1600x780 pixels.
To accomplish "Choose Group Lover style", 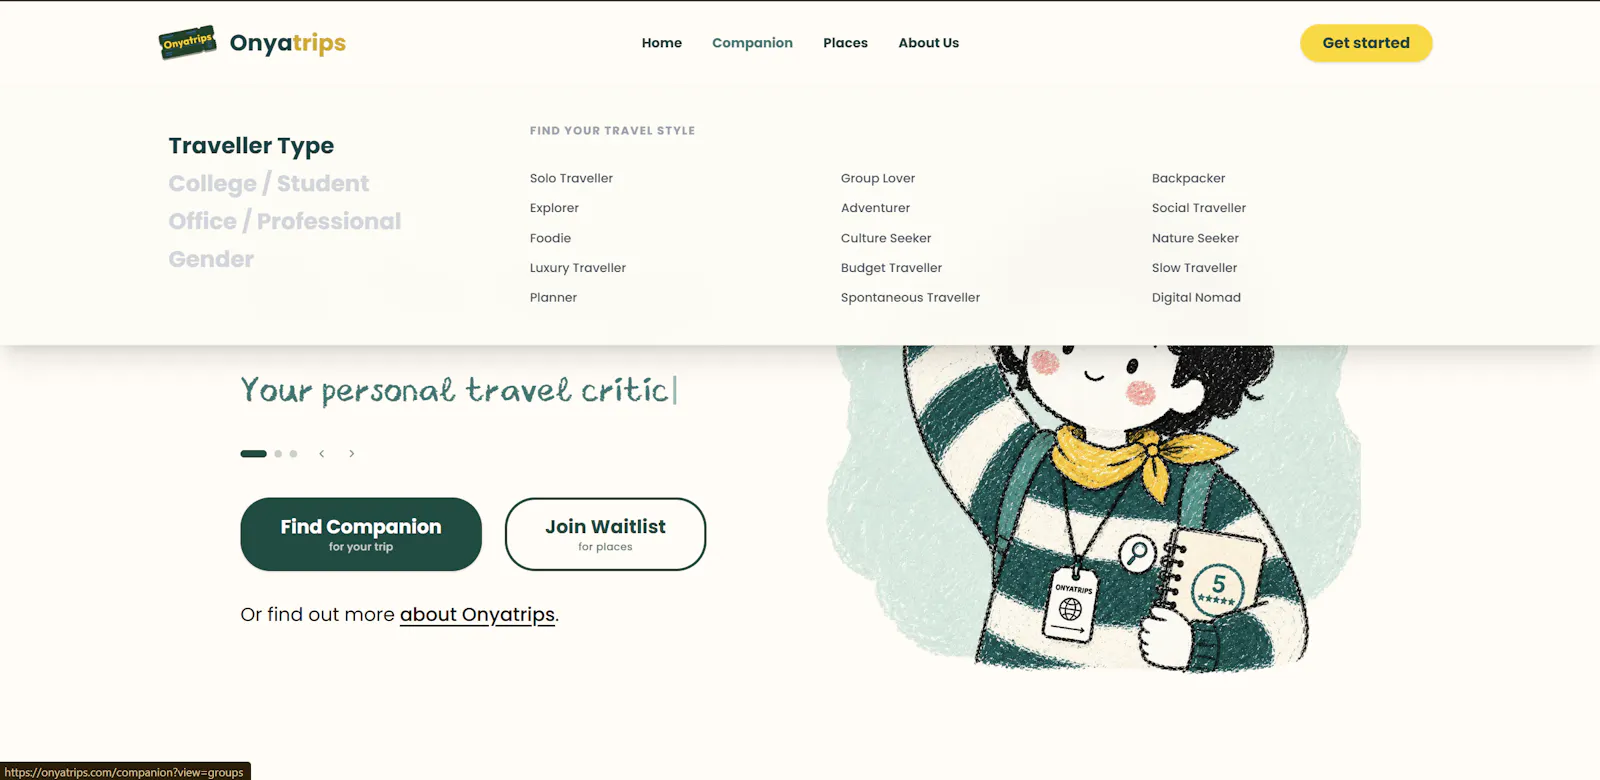I will coord(878,178).
